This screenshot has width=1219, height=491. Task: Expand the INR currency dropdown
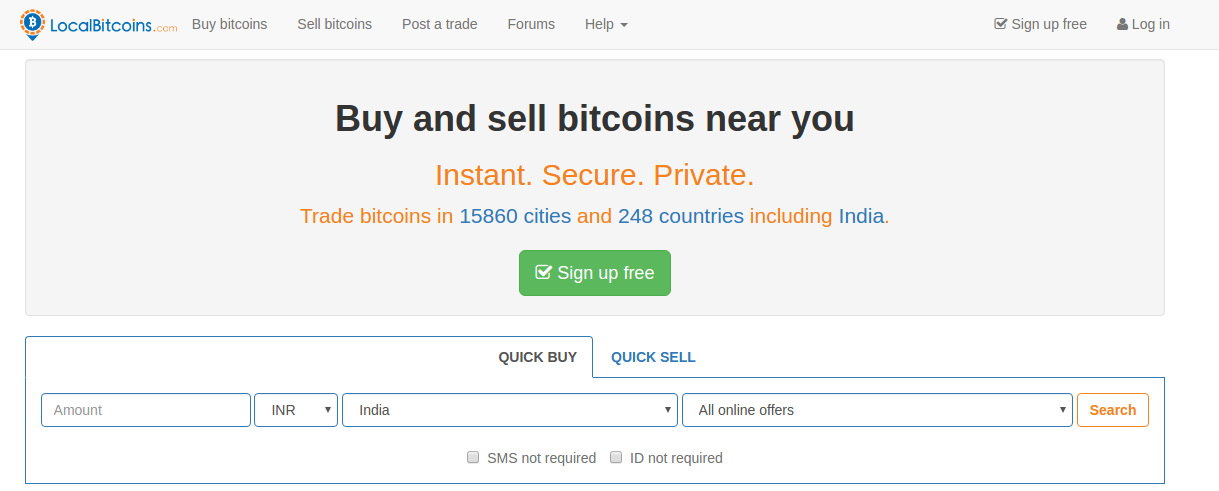click(296, 410)
